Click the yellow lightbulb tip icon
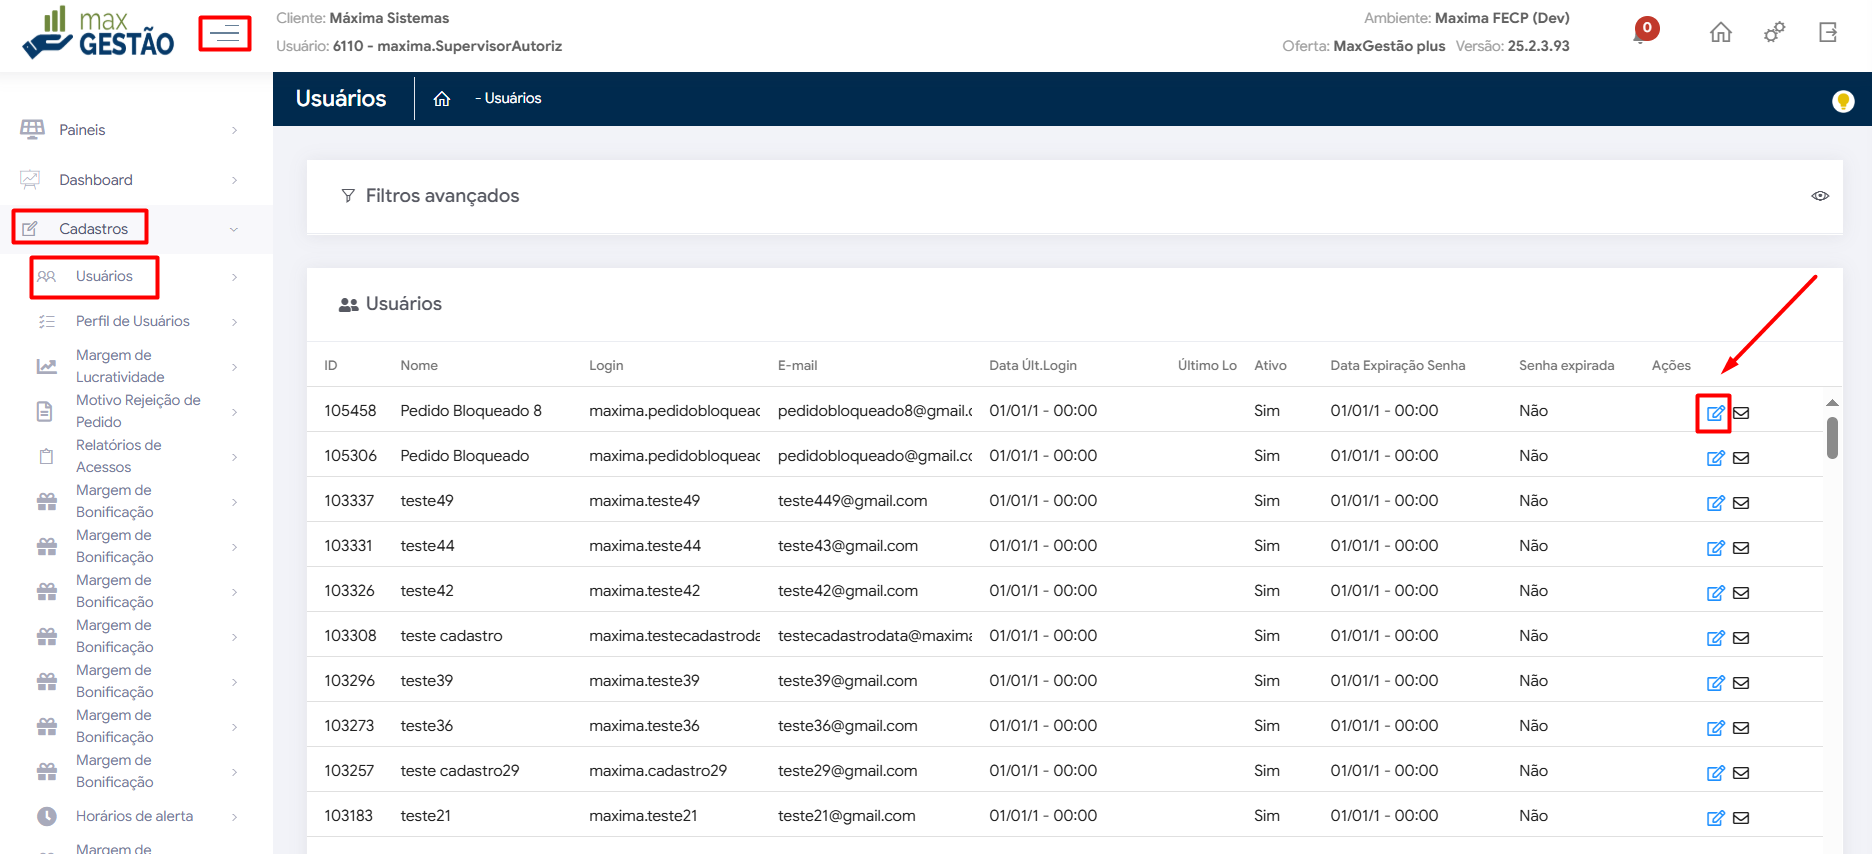This screenshot has width=1872, height=854. point(1842,101)
